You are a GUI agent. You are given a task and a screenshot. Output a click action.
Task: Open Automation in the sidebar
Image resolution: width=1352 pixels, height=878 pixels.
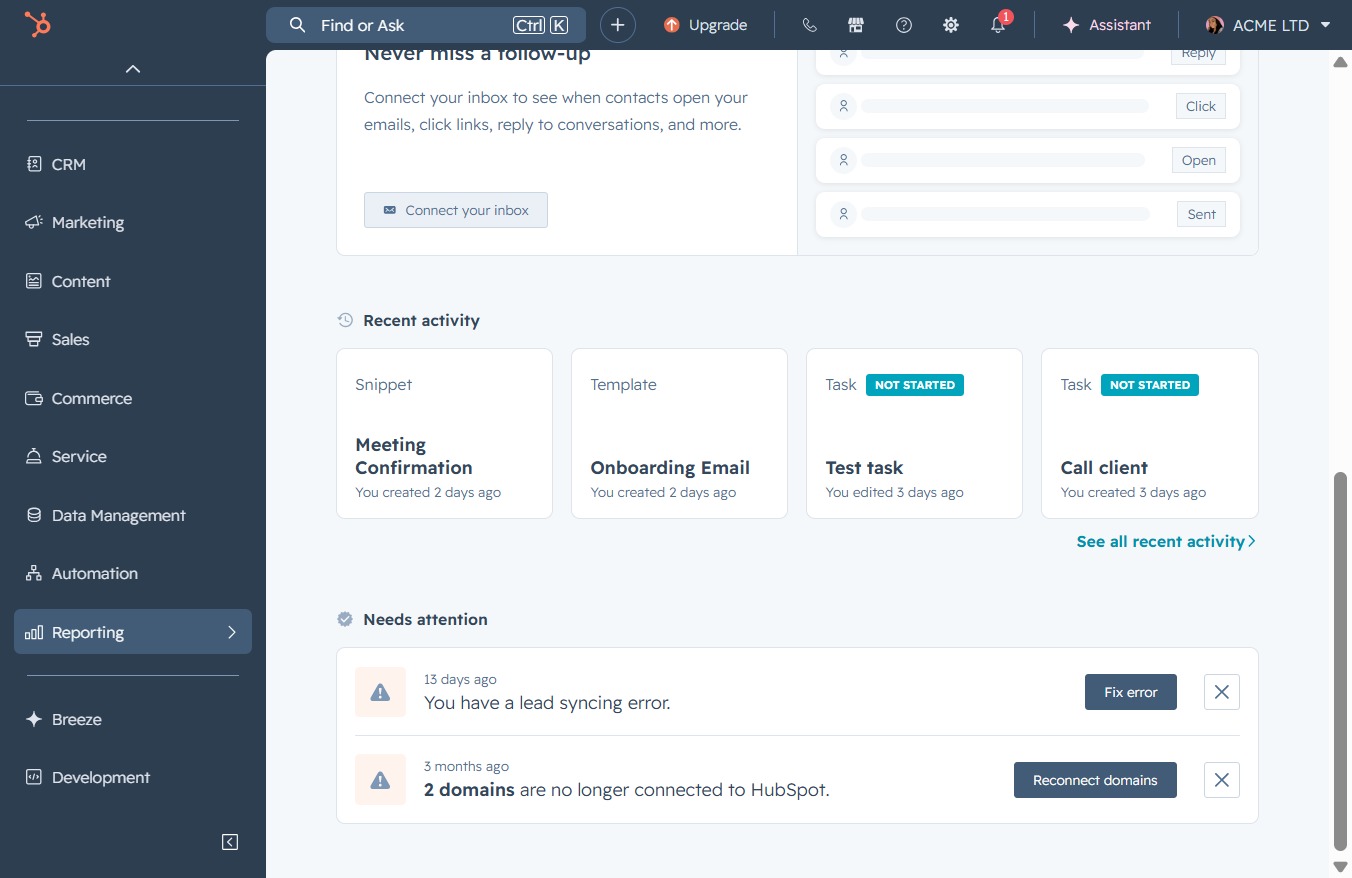coord(133,573)
